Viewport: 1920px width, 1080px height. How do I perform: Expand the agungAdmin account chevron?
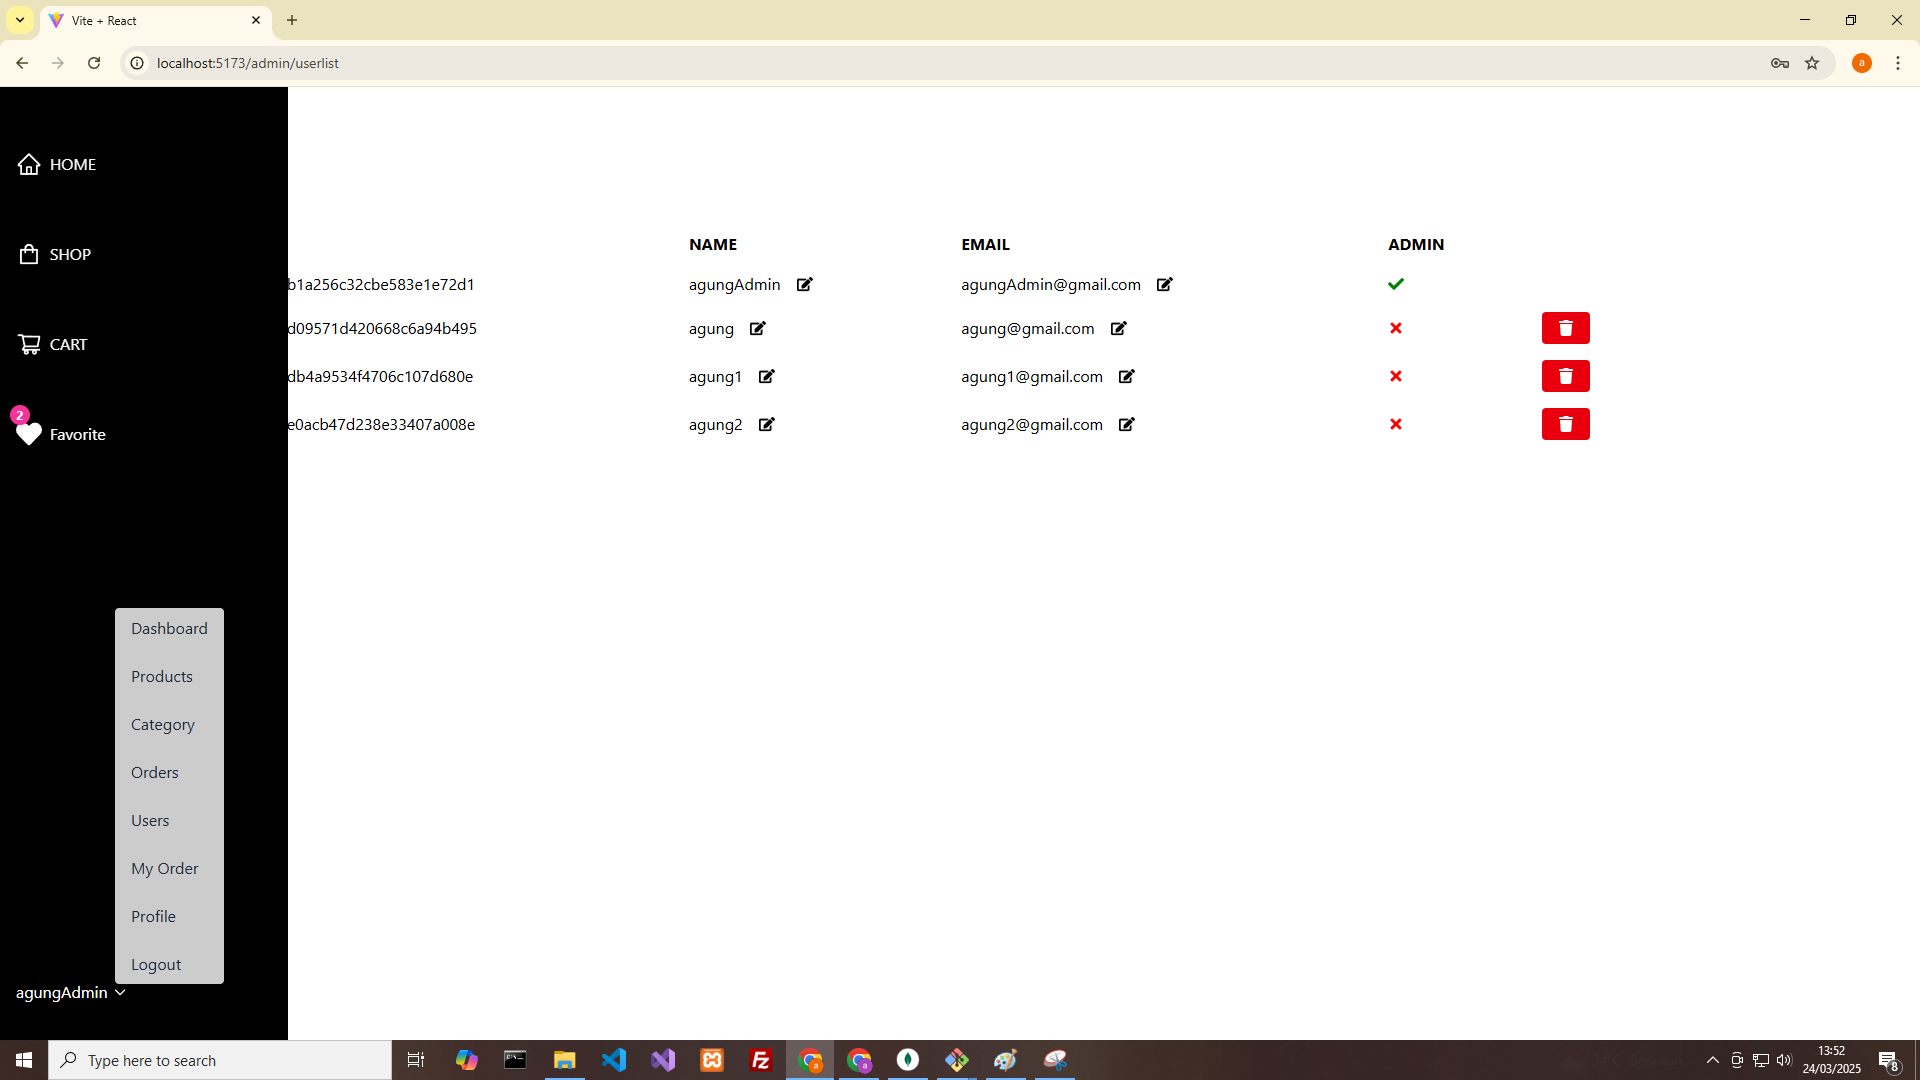[x=120, y=992]
